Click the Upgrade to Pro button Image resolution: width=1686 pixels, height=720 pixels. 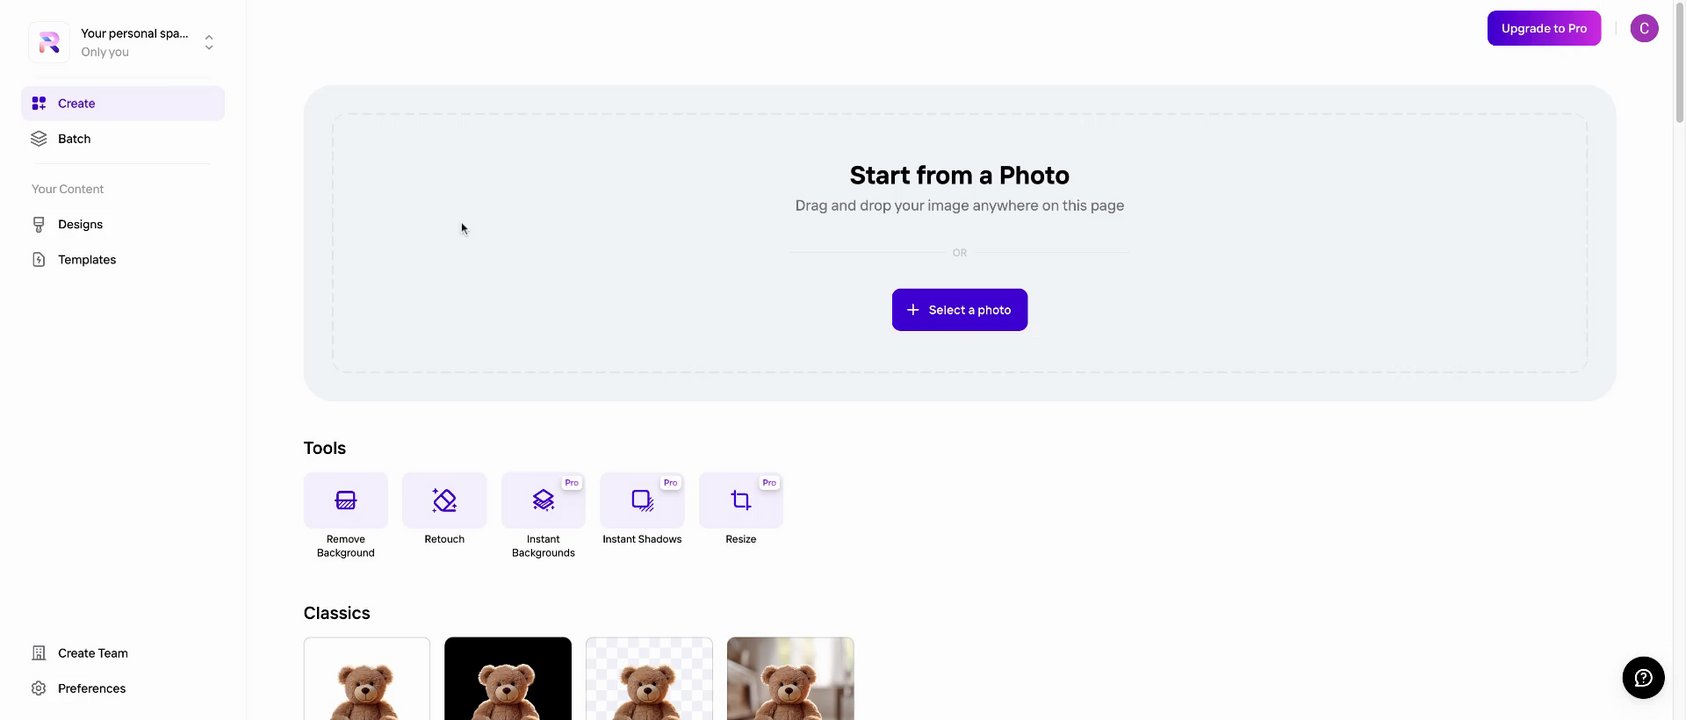1544,28
